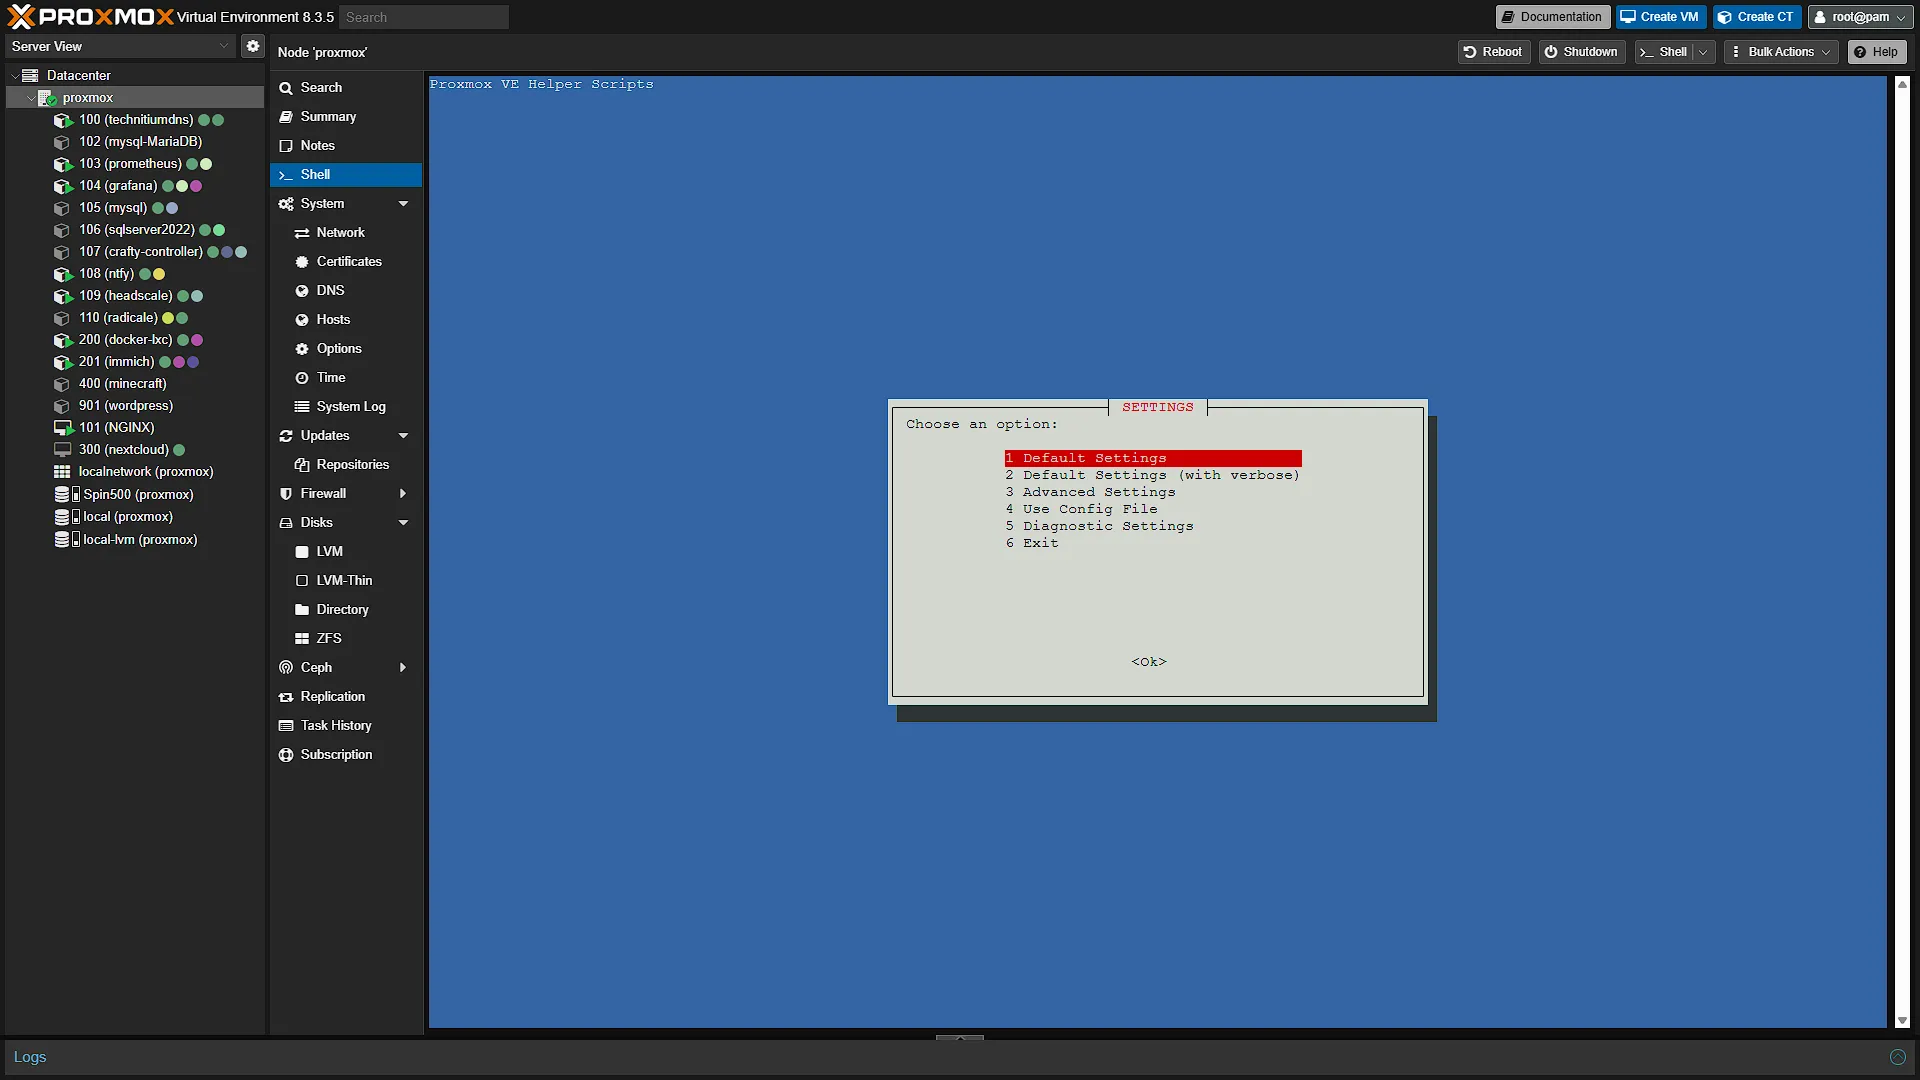Screen dimensions: 1920x1080
Task: Collapse the Disks section arrow
Action: click(404, 523)
